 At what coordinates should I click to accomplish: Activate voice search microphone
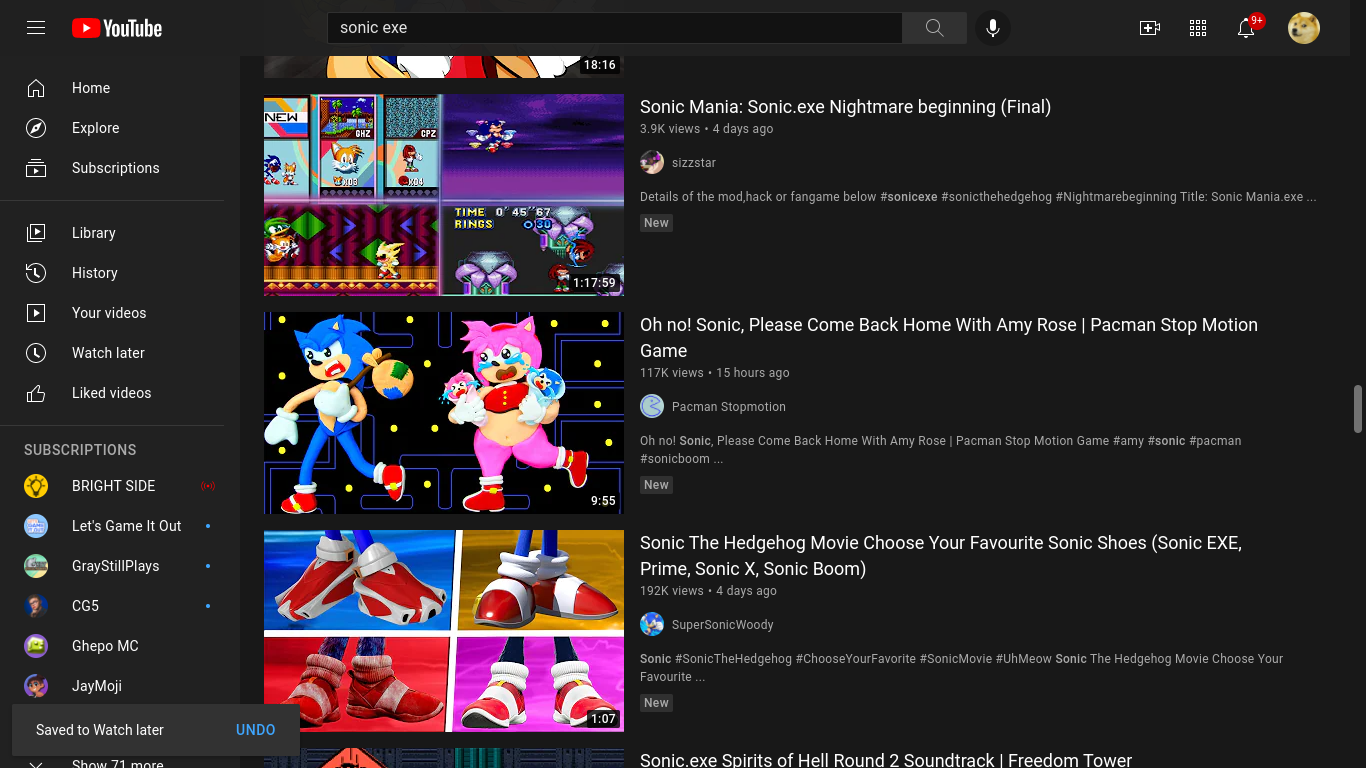coord(992,28)
